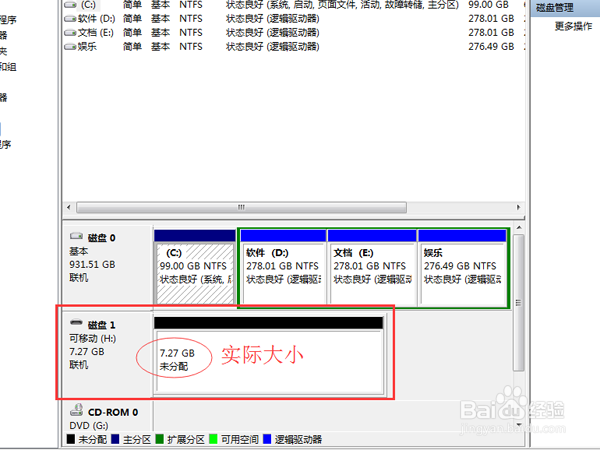Image resolution: width=600 pixels, height=450 pixels.
Task: Click the drive icon beside 娱乐 row
Action: coord(70,47)
